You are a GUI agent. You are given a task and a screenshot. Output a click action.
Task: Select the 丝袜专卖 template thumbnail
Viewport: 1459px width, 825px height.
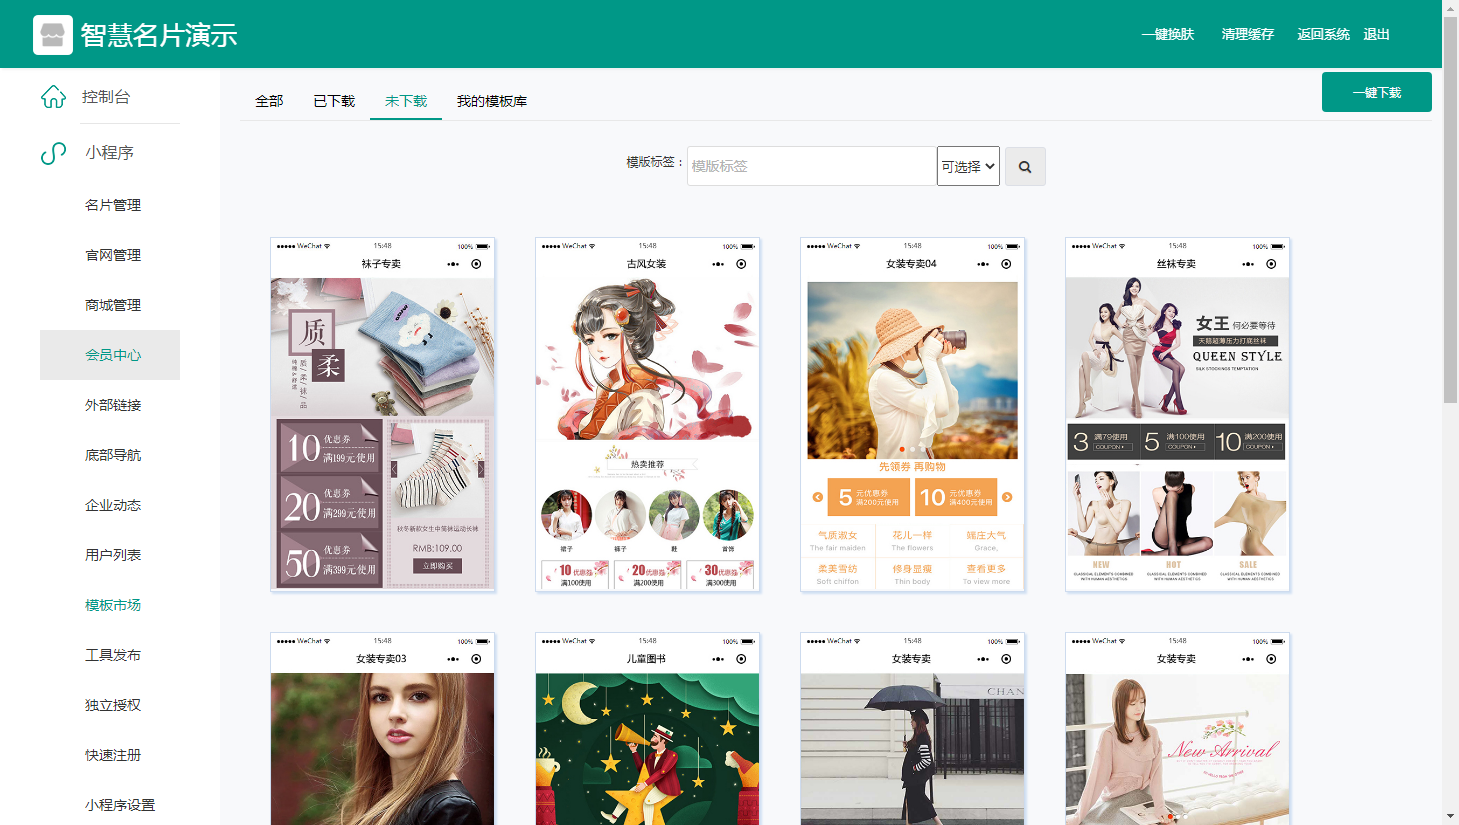tap(1178, 415)
